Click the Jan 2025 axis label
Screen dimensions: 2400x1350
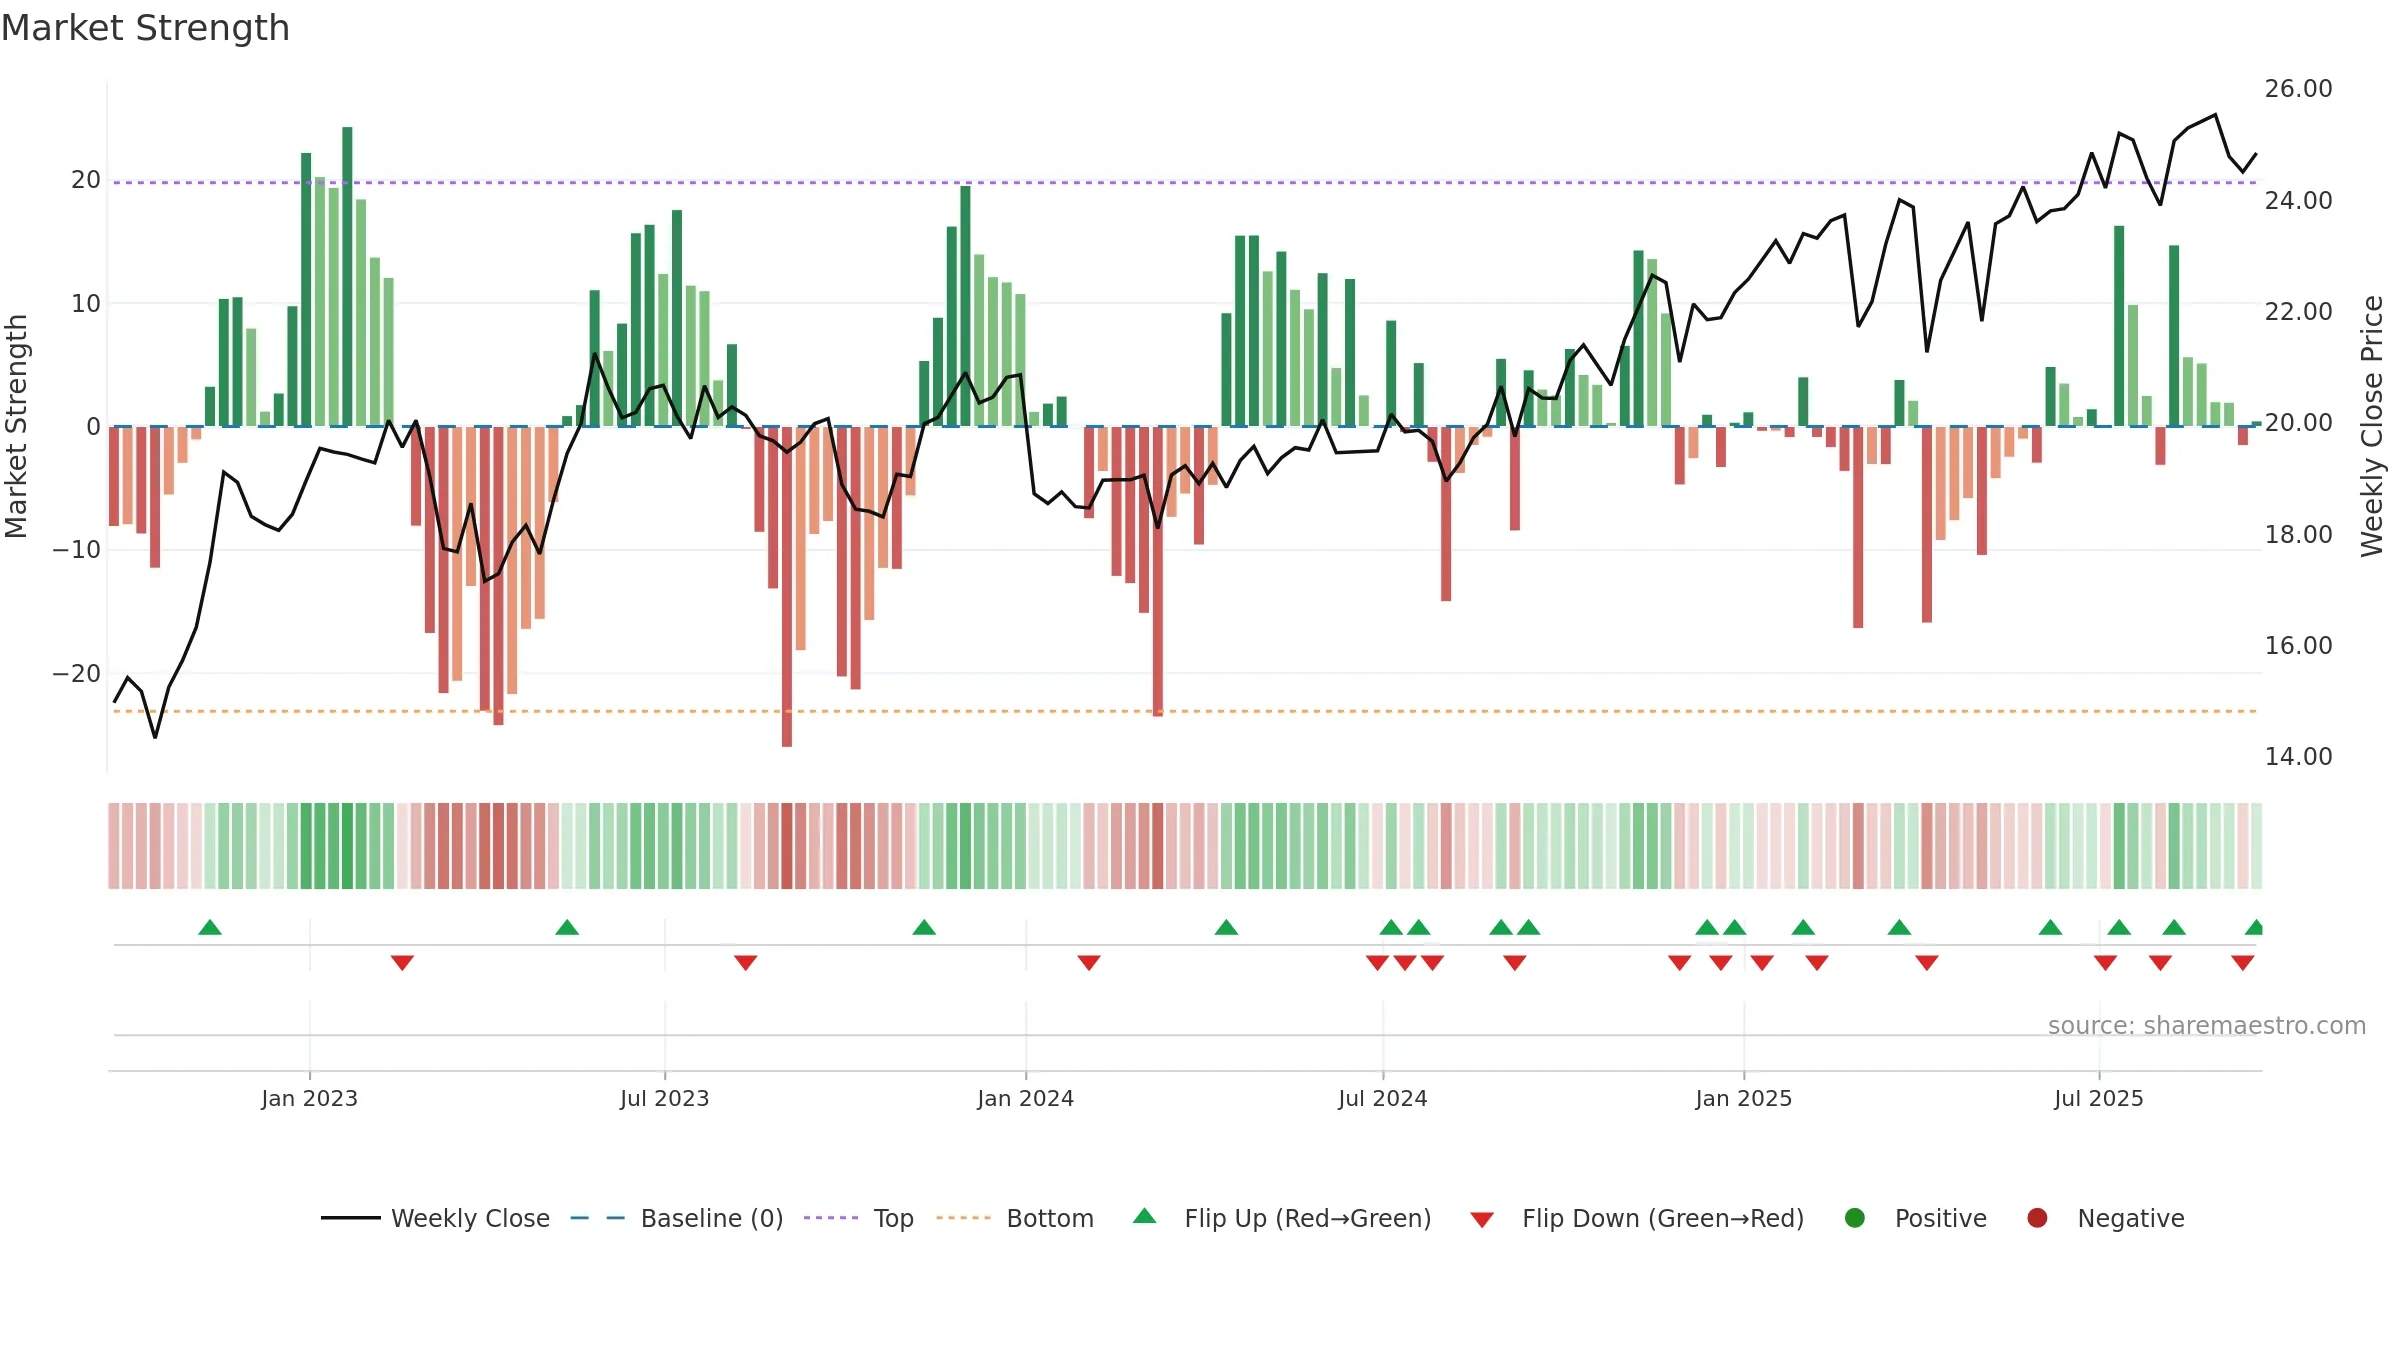click(1743, 1098)
